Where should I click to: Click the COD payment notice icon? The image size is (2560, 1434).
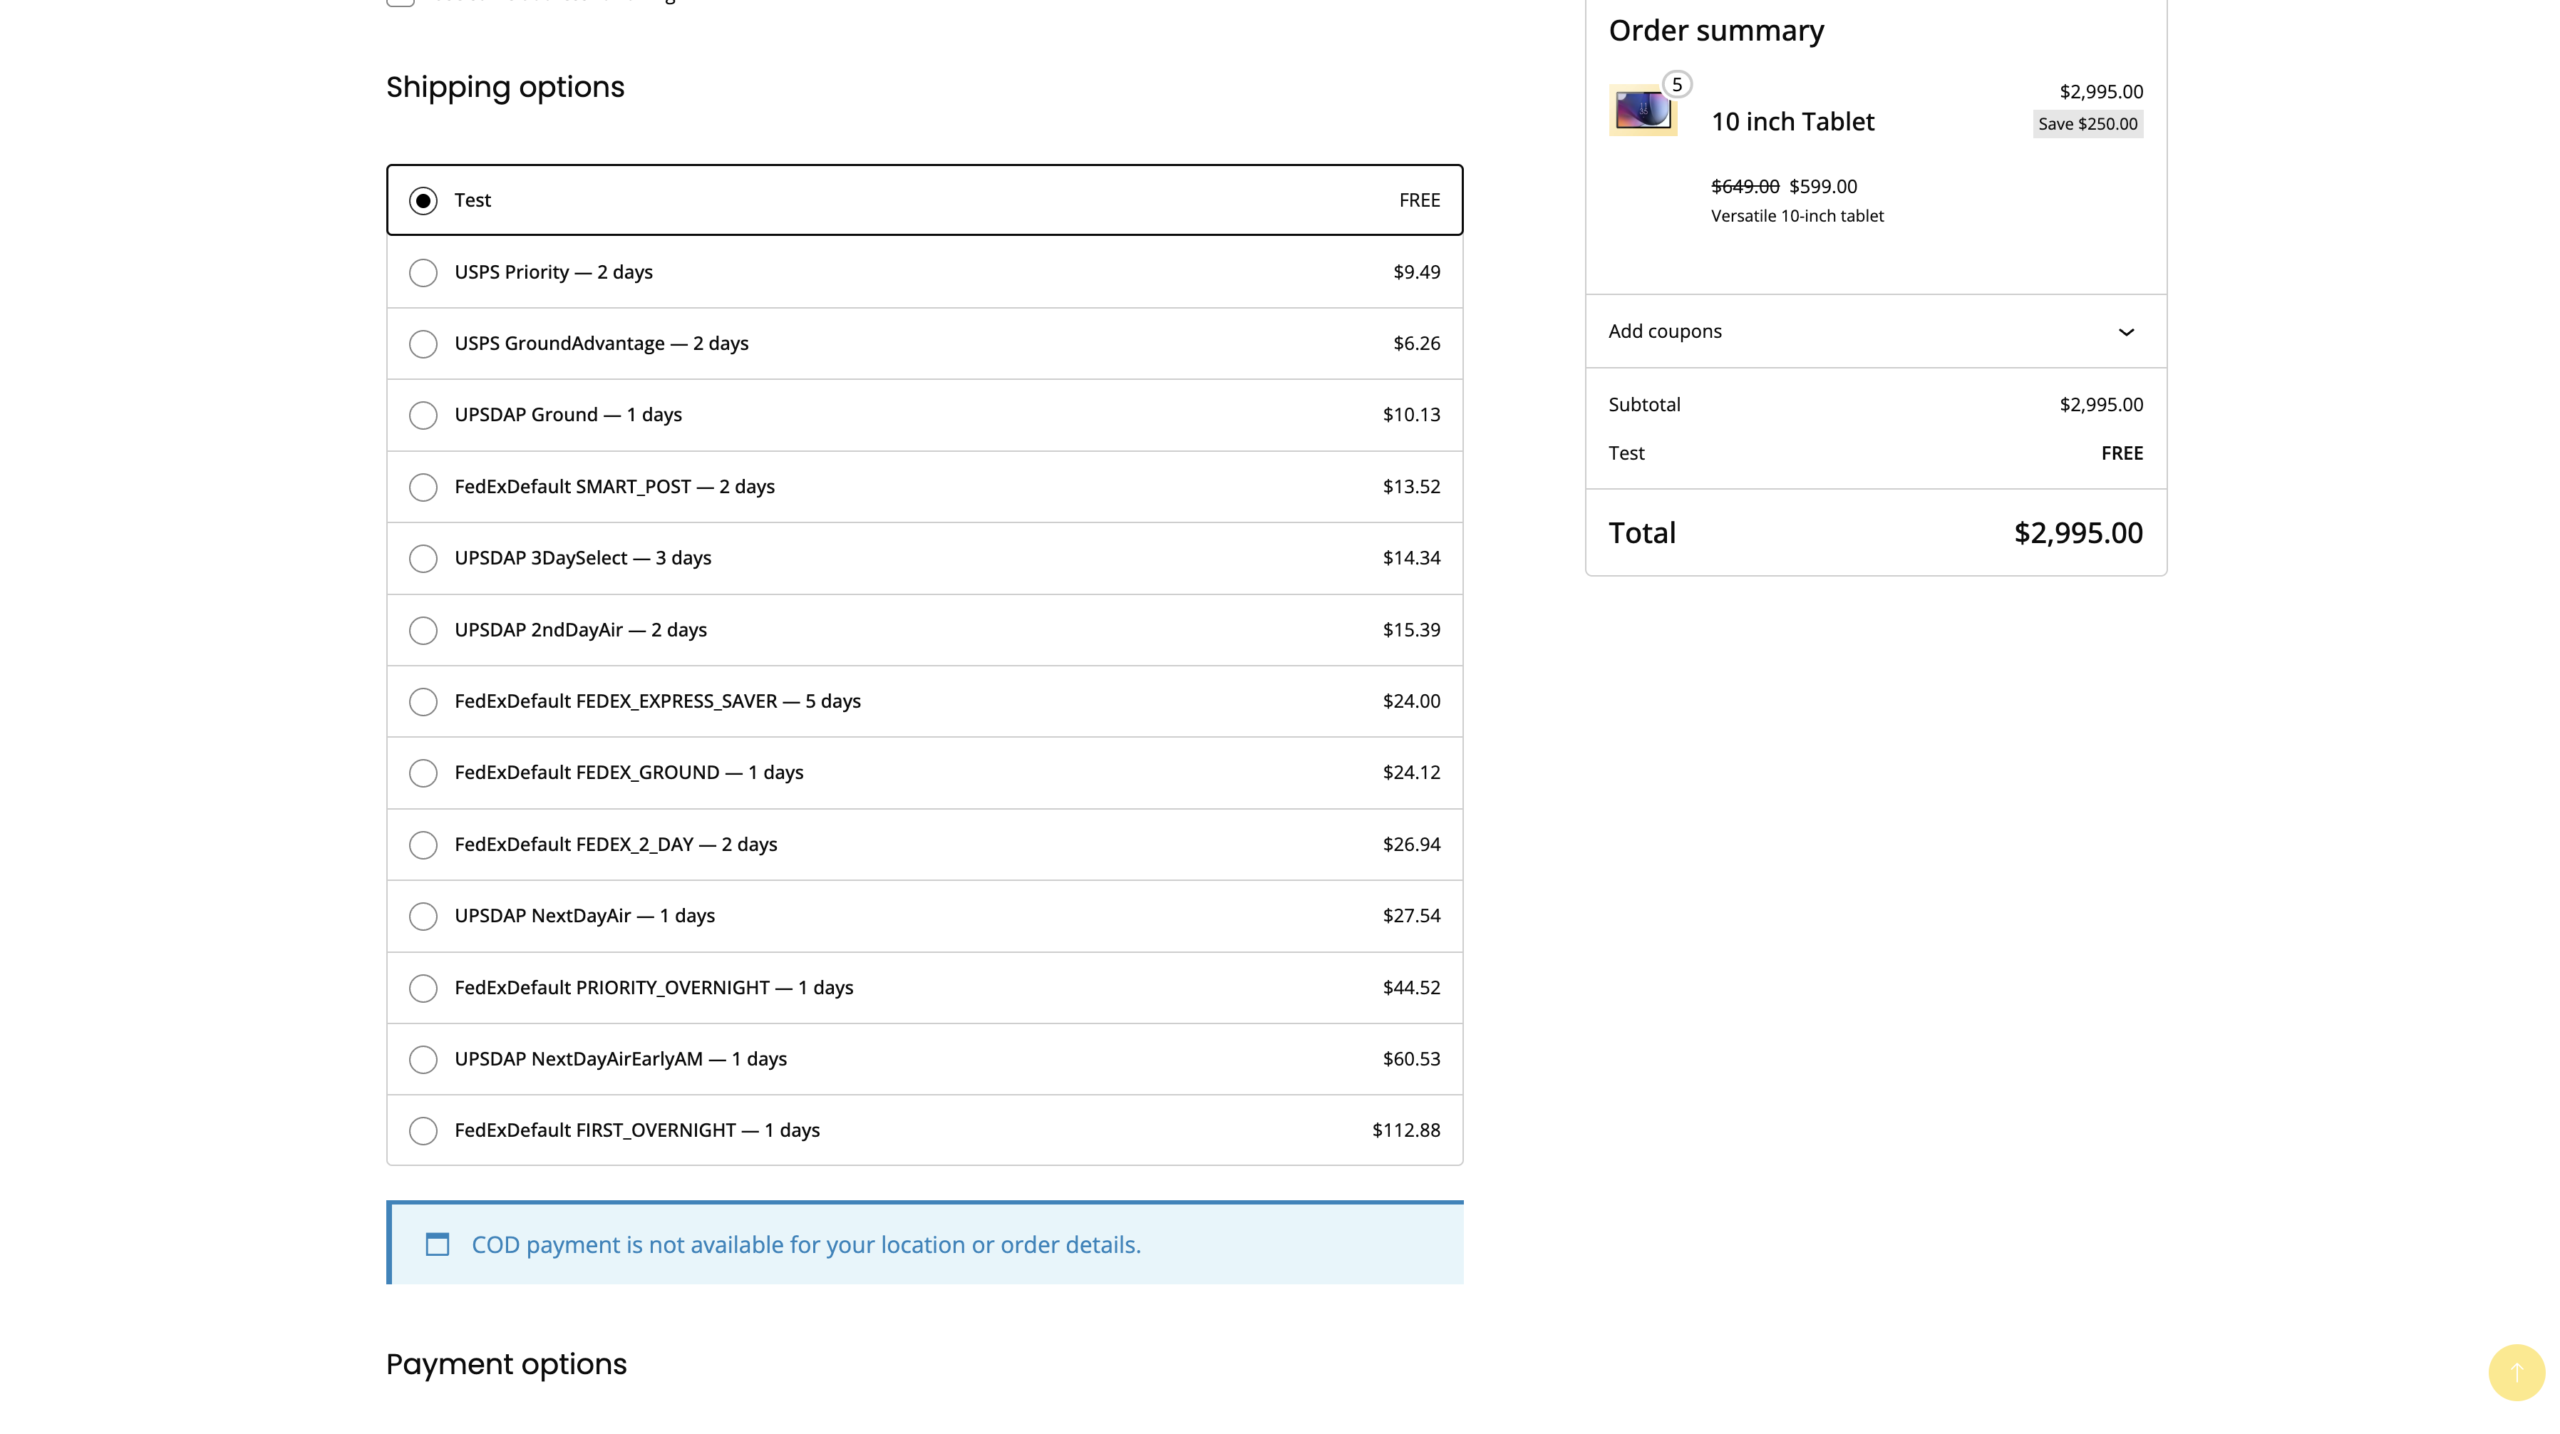(x=438, y=1245)
